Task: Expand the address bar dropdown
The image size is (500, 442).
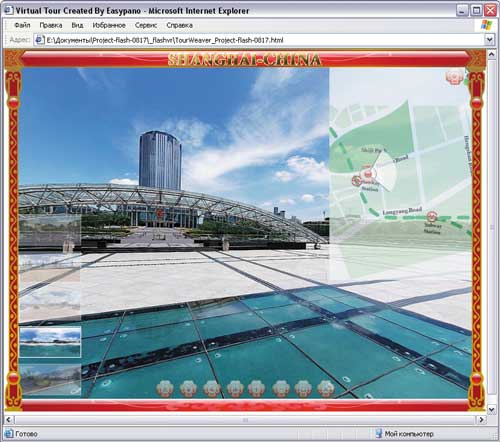Action: click(x=489, y=40)
